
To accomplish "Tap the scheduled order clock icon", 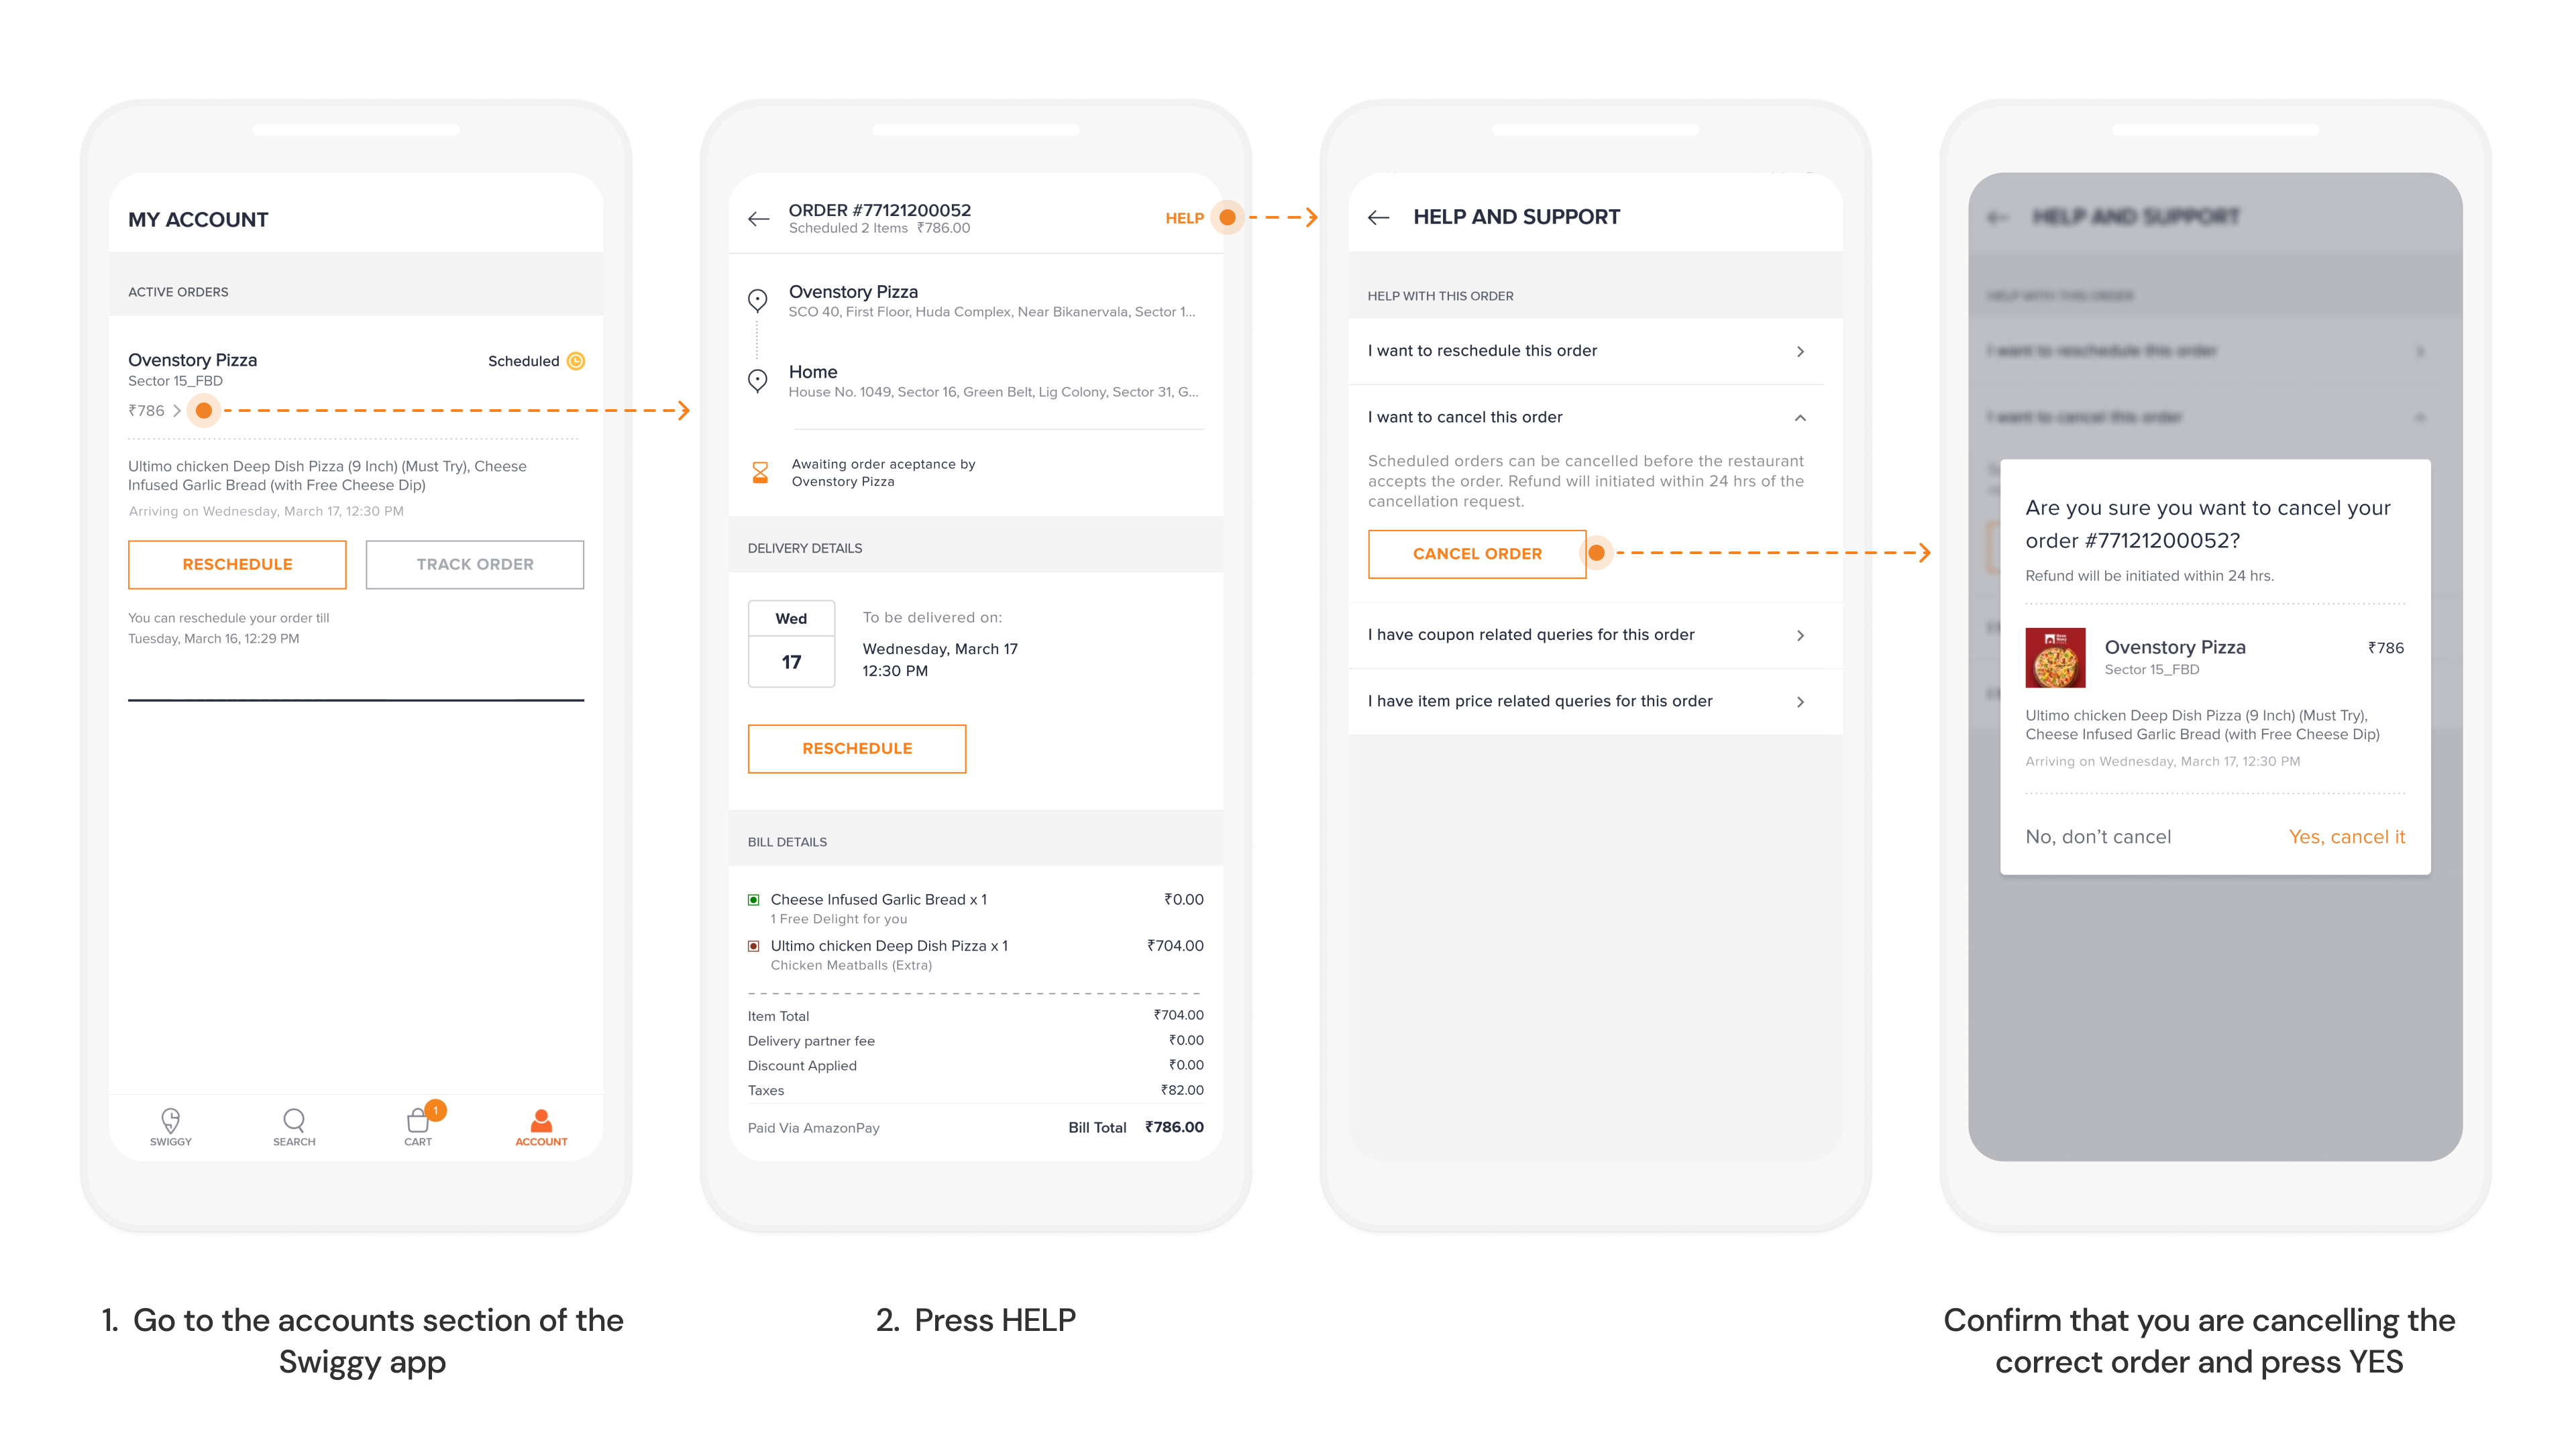I will tap(577, 361).
